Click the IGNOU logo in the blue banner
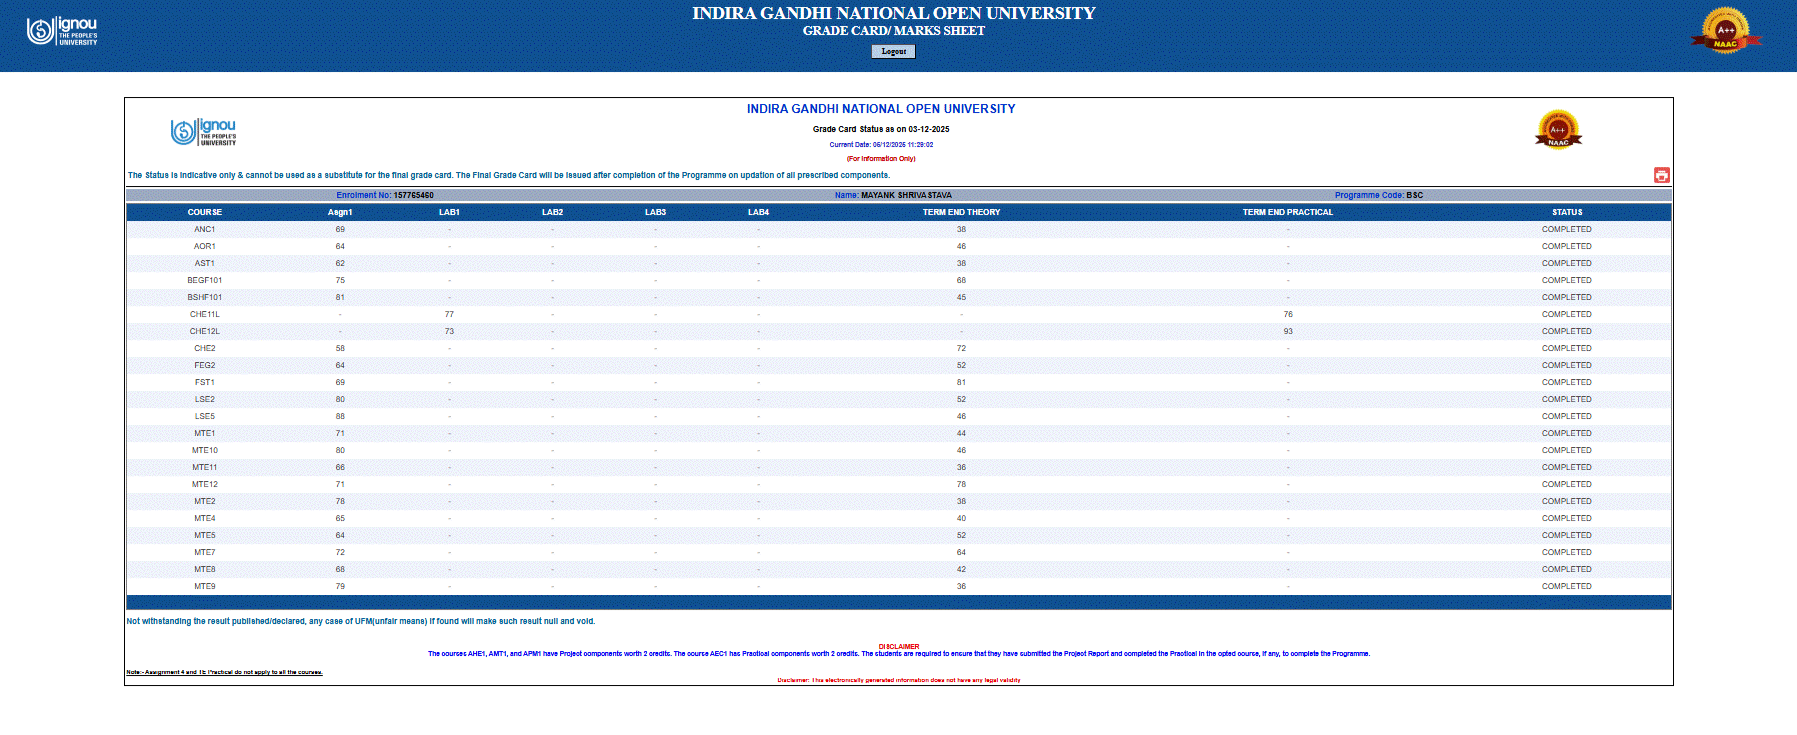Image resolution: width=1797 pixels, height=735 pixels. click(62, 31)
